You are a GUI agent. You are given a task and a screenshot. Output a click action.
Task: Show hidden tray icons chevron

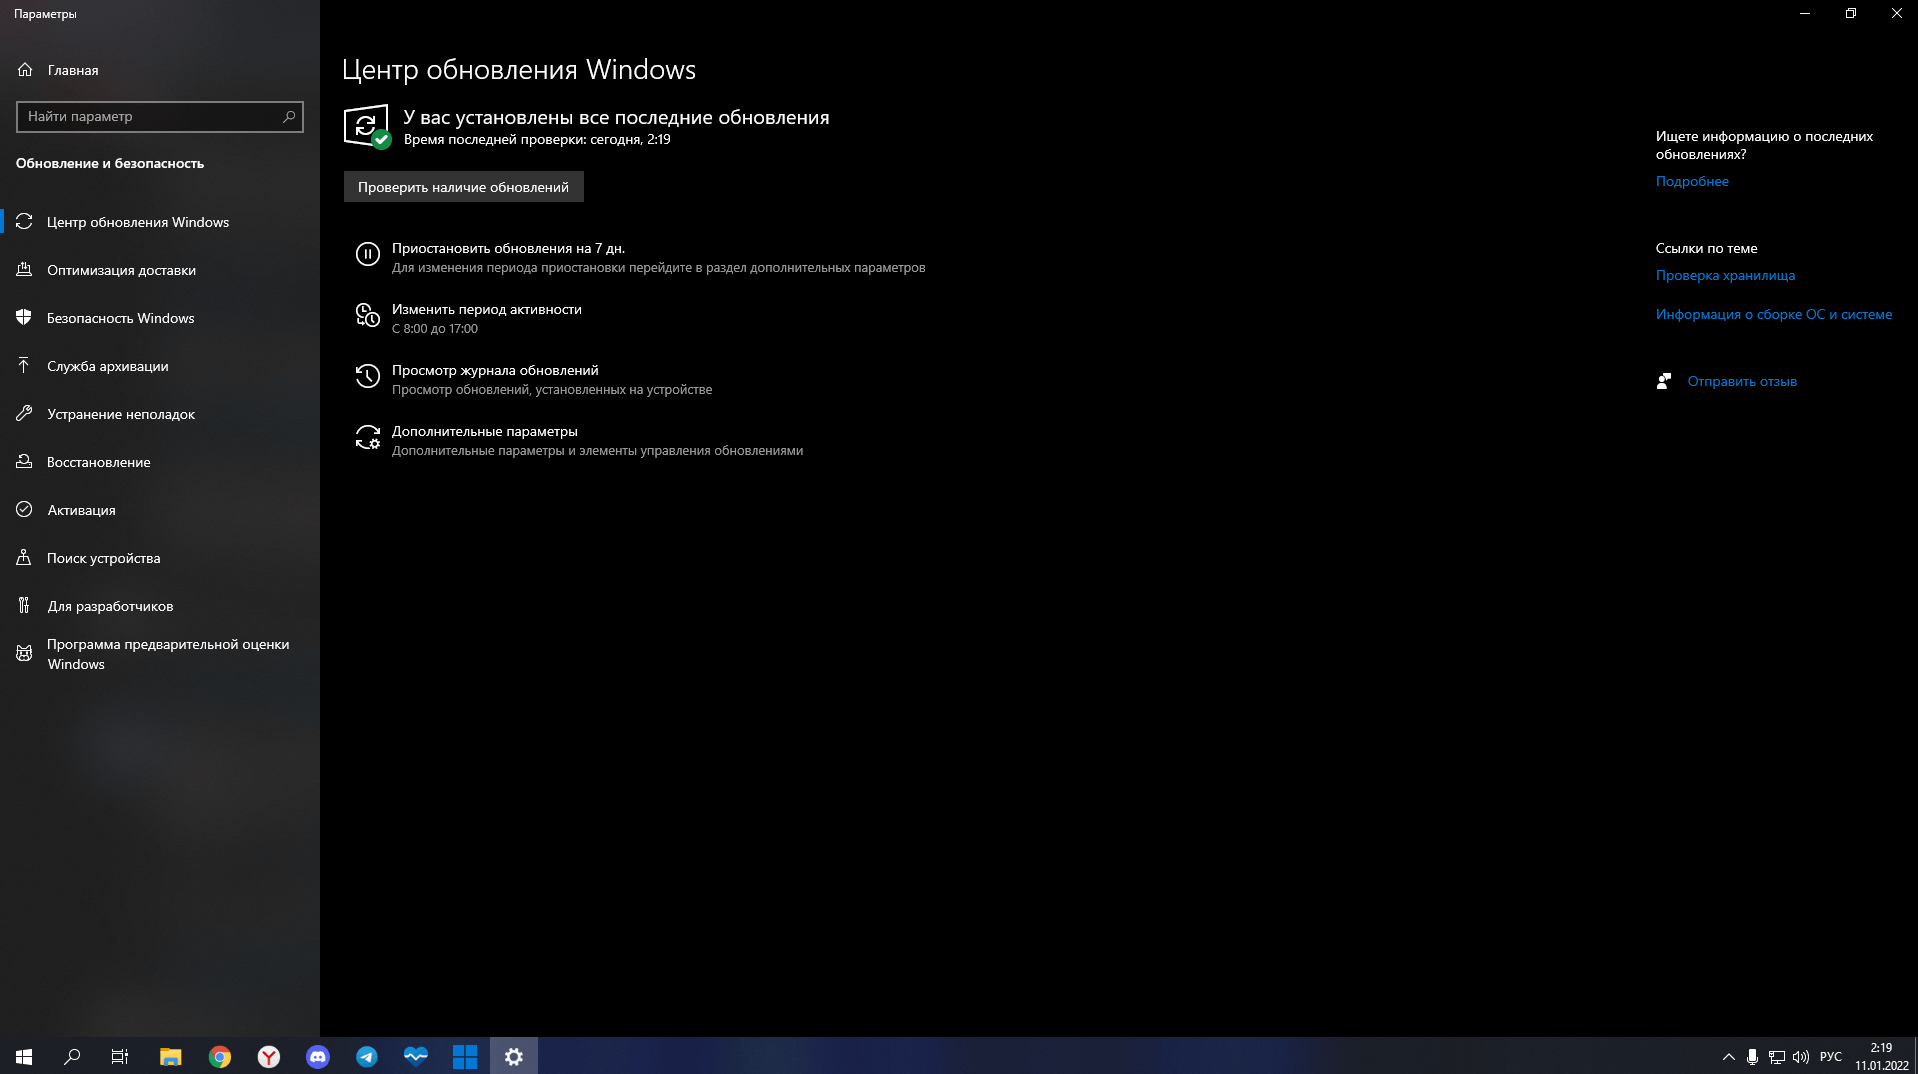[x=1728, y=1057]
